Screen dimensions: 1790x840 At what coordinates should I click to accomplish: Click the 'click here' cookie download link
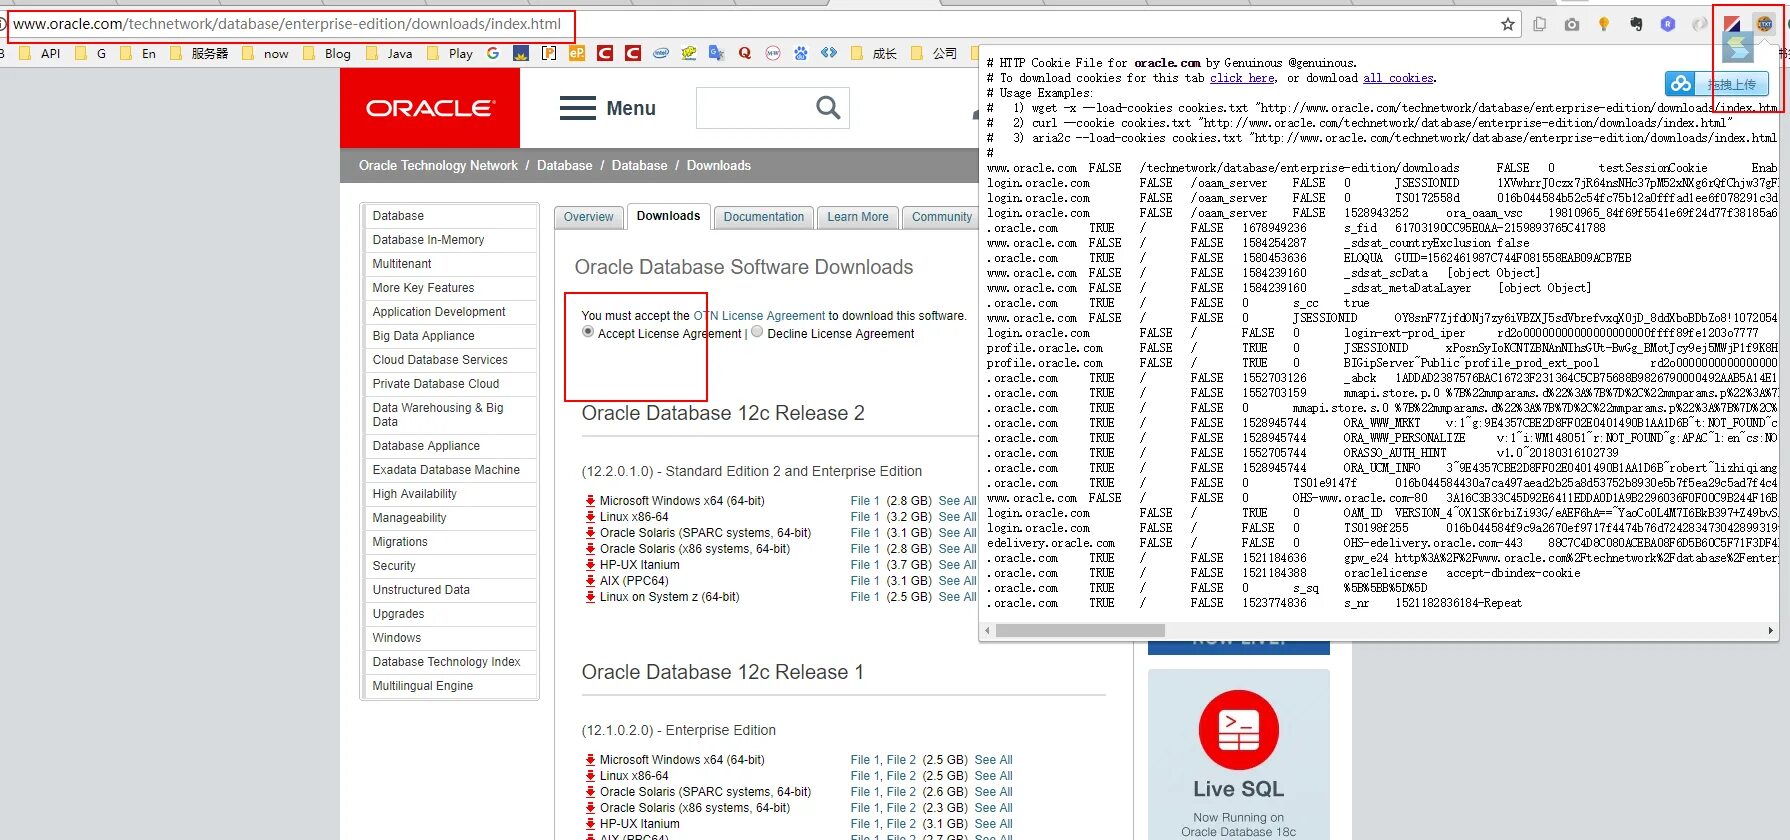coord(1242,78)
